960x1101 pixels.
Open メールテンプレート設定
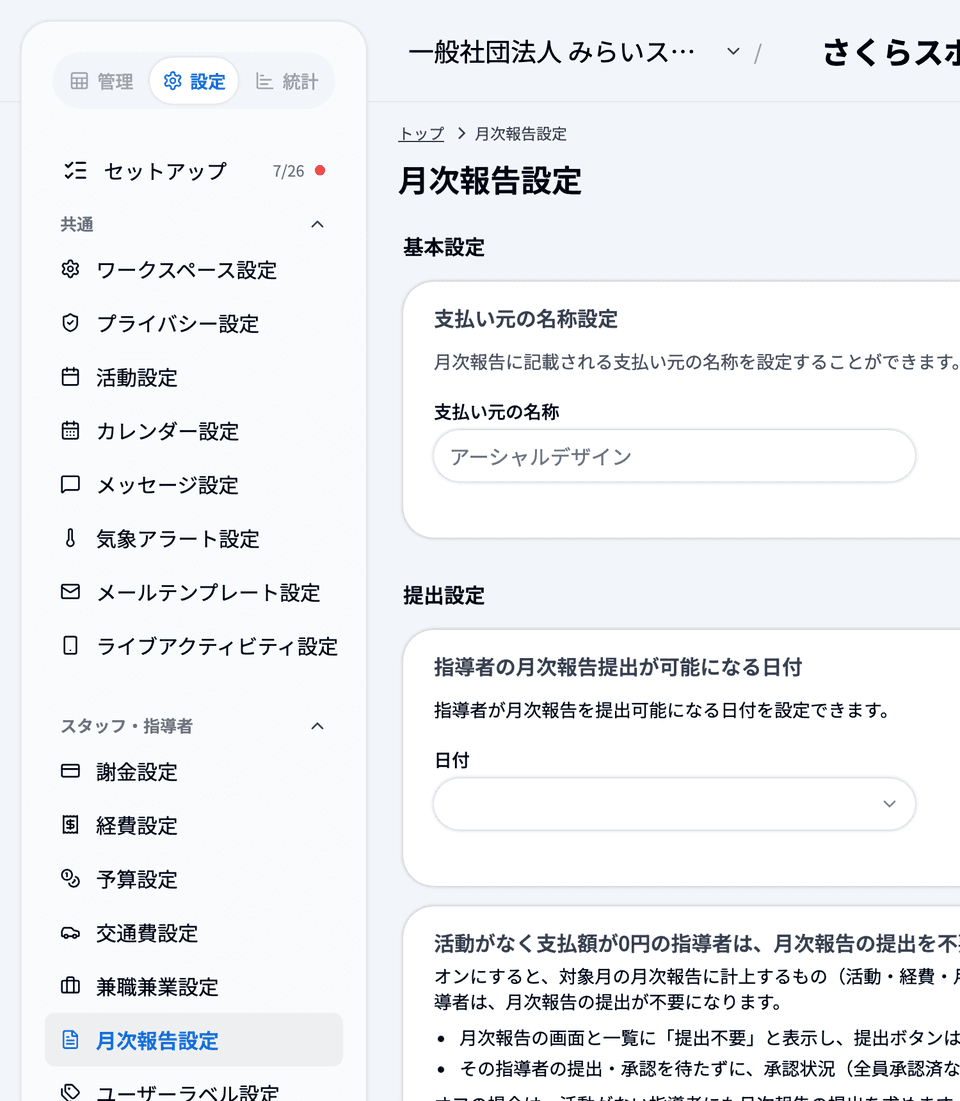click(193, 593)
